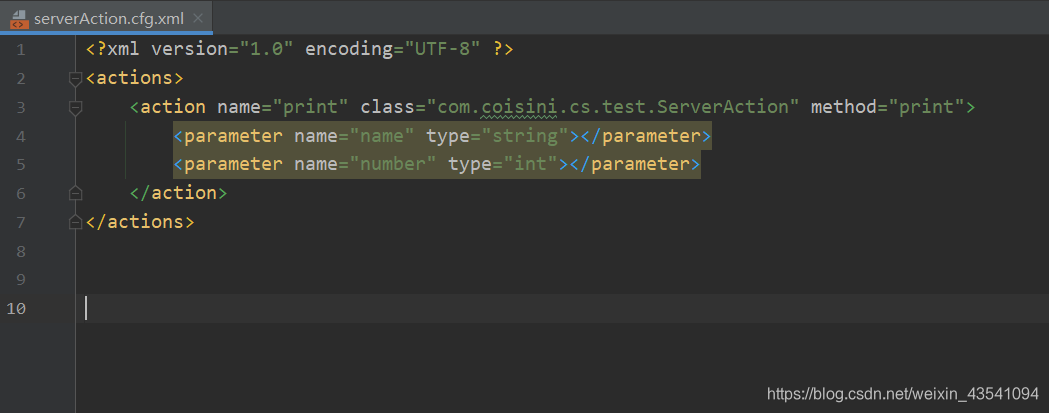Click the parameter name="number" value

(392, 164)
